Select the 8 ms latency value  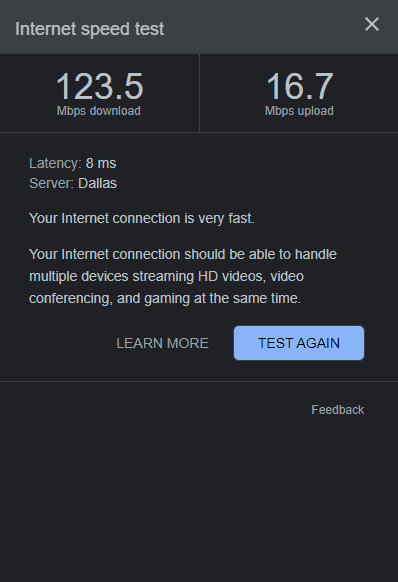point(101,163)
